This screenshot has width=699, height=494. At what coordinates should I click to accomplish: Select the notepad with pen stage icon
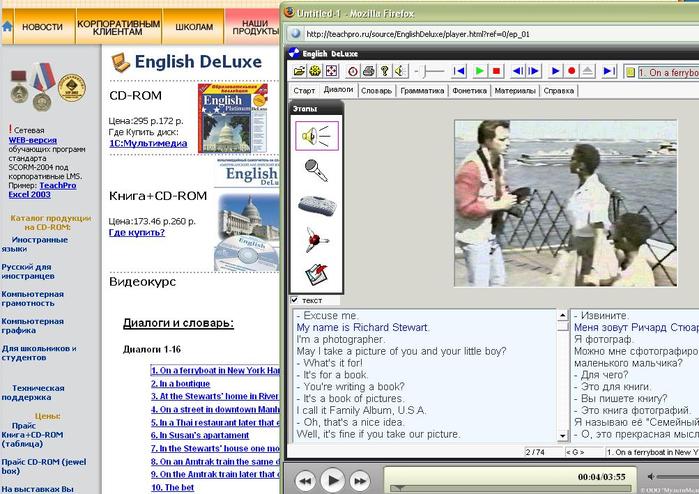316,274
